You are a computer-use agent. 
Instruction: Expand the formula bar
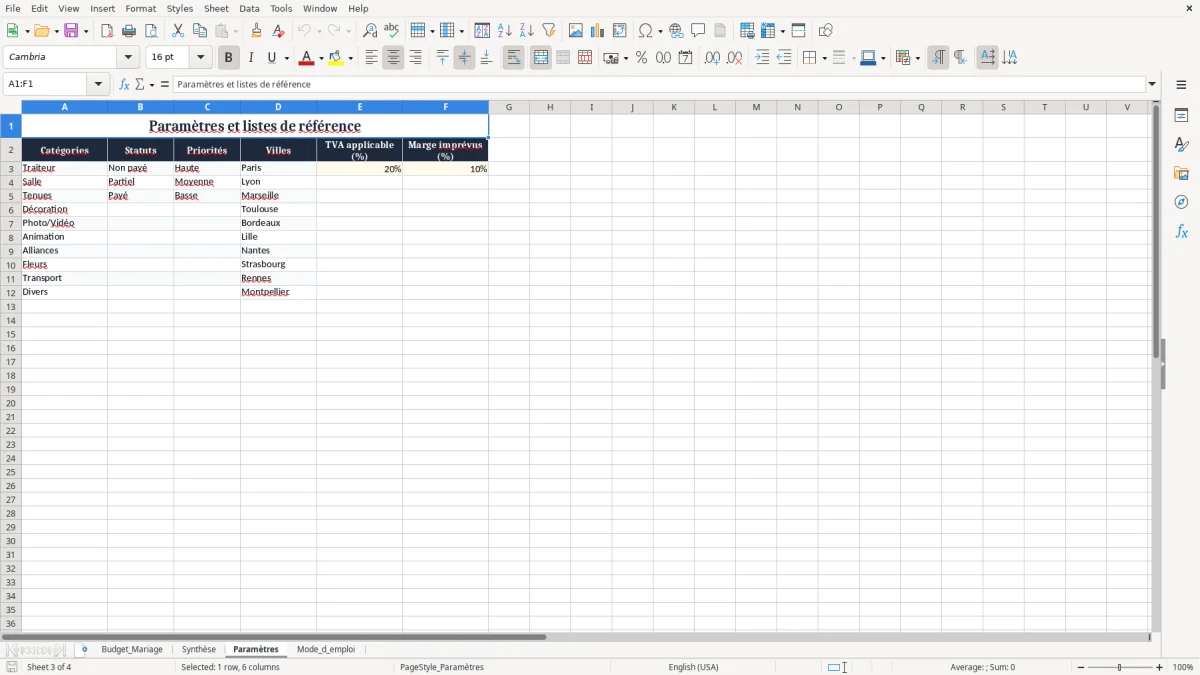coord(1152,84)
